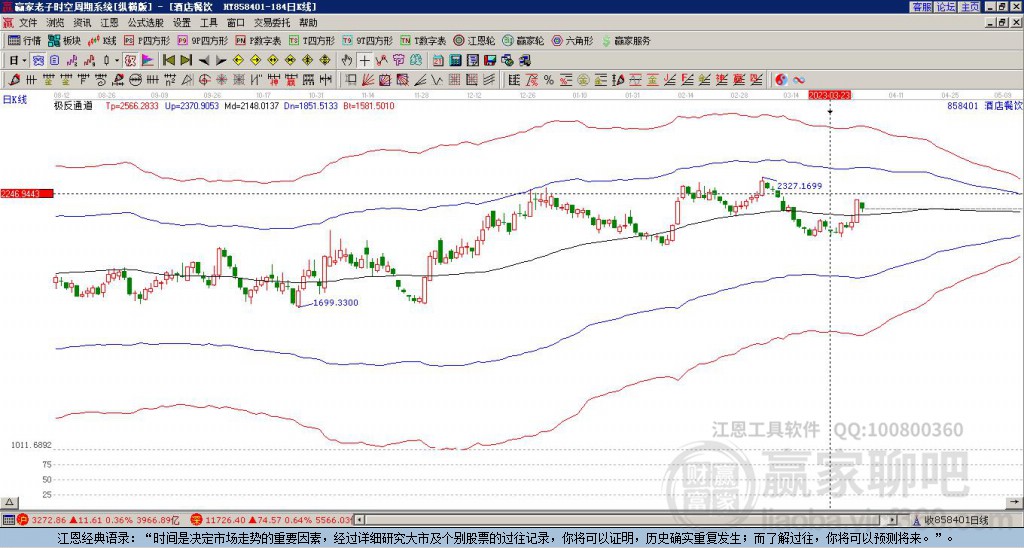Click the gold 金 coin circle icon
Image resolution: width=1024 pixels, height=548 pixels.
click(582, 80)
